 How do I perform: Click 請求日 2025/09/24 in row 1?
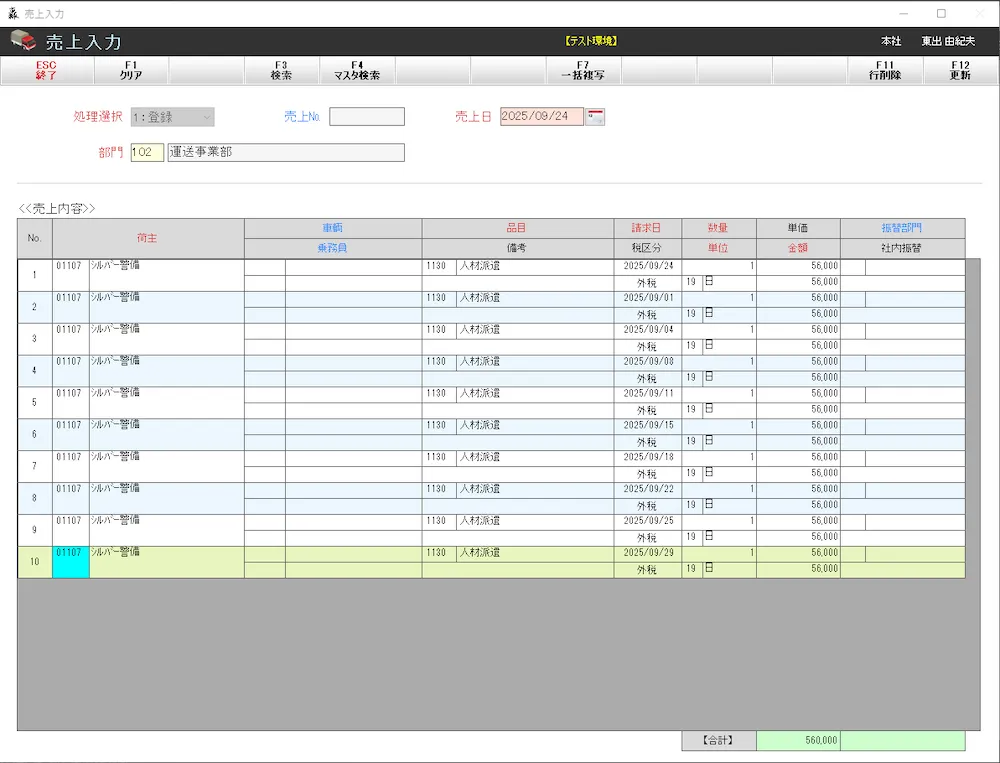click(648, 267)
